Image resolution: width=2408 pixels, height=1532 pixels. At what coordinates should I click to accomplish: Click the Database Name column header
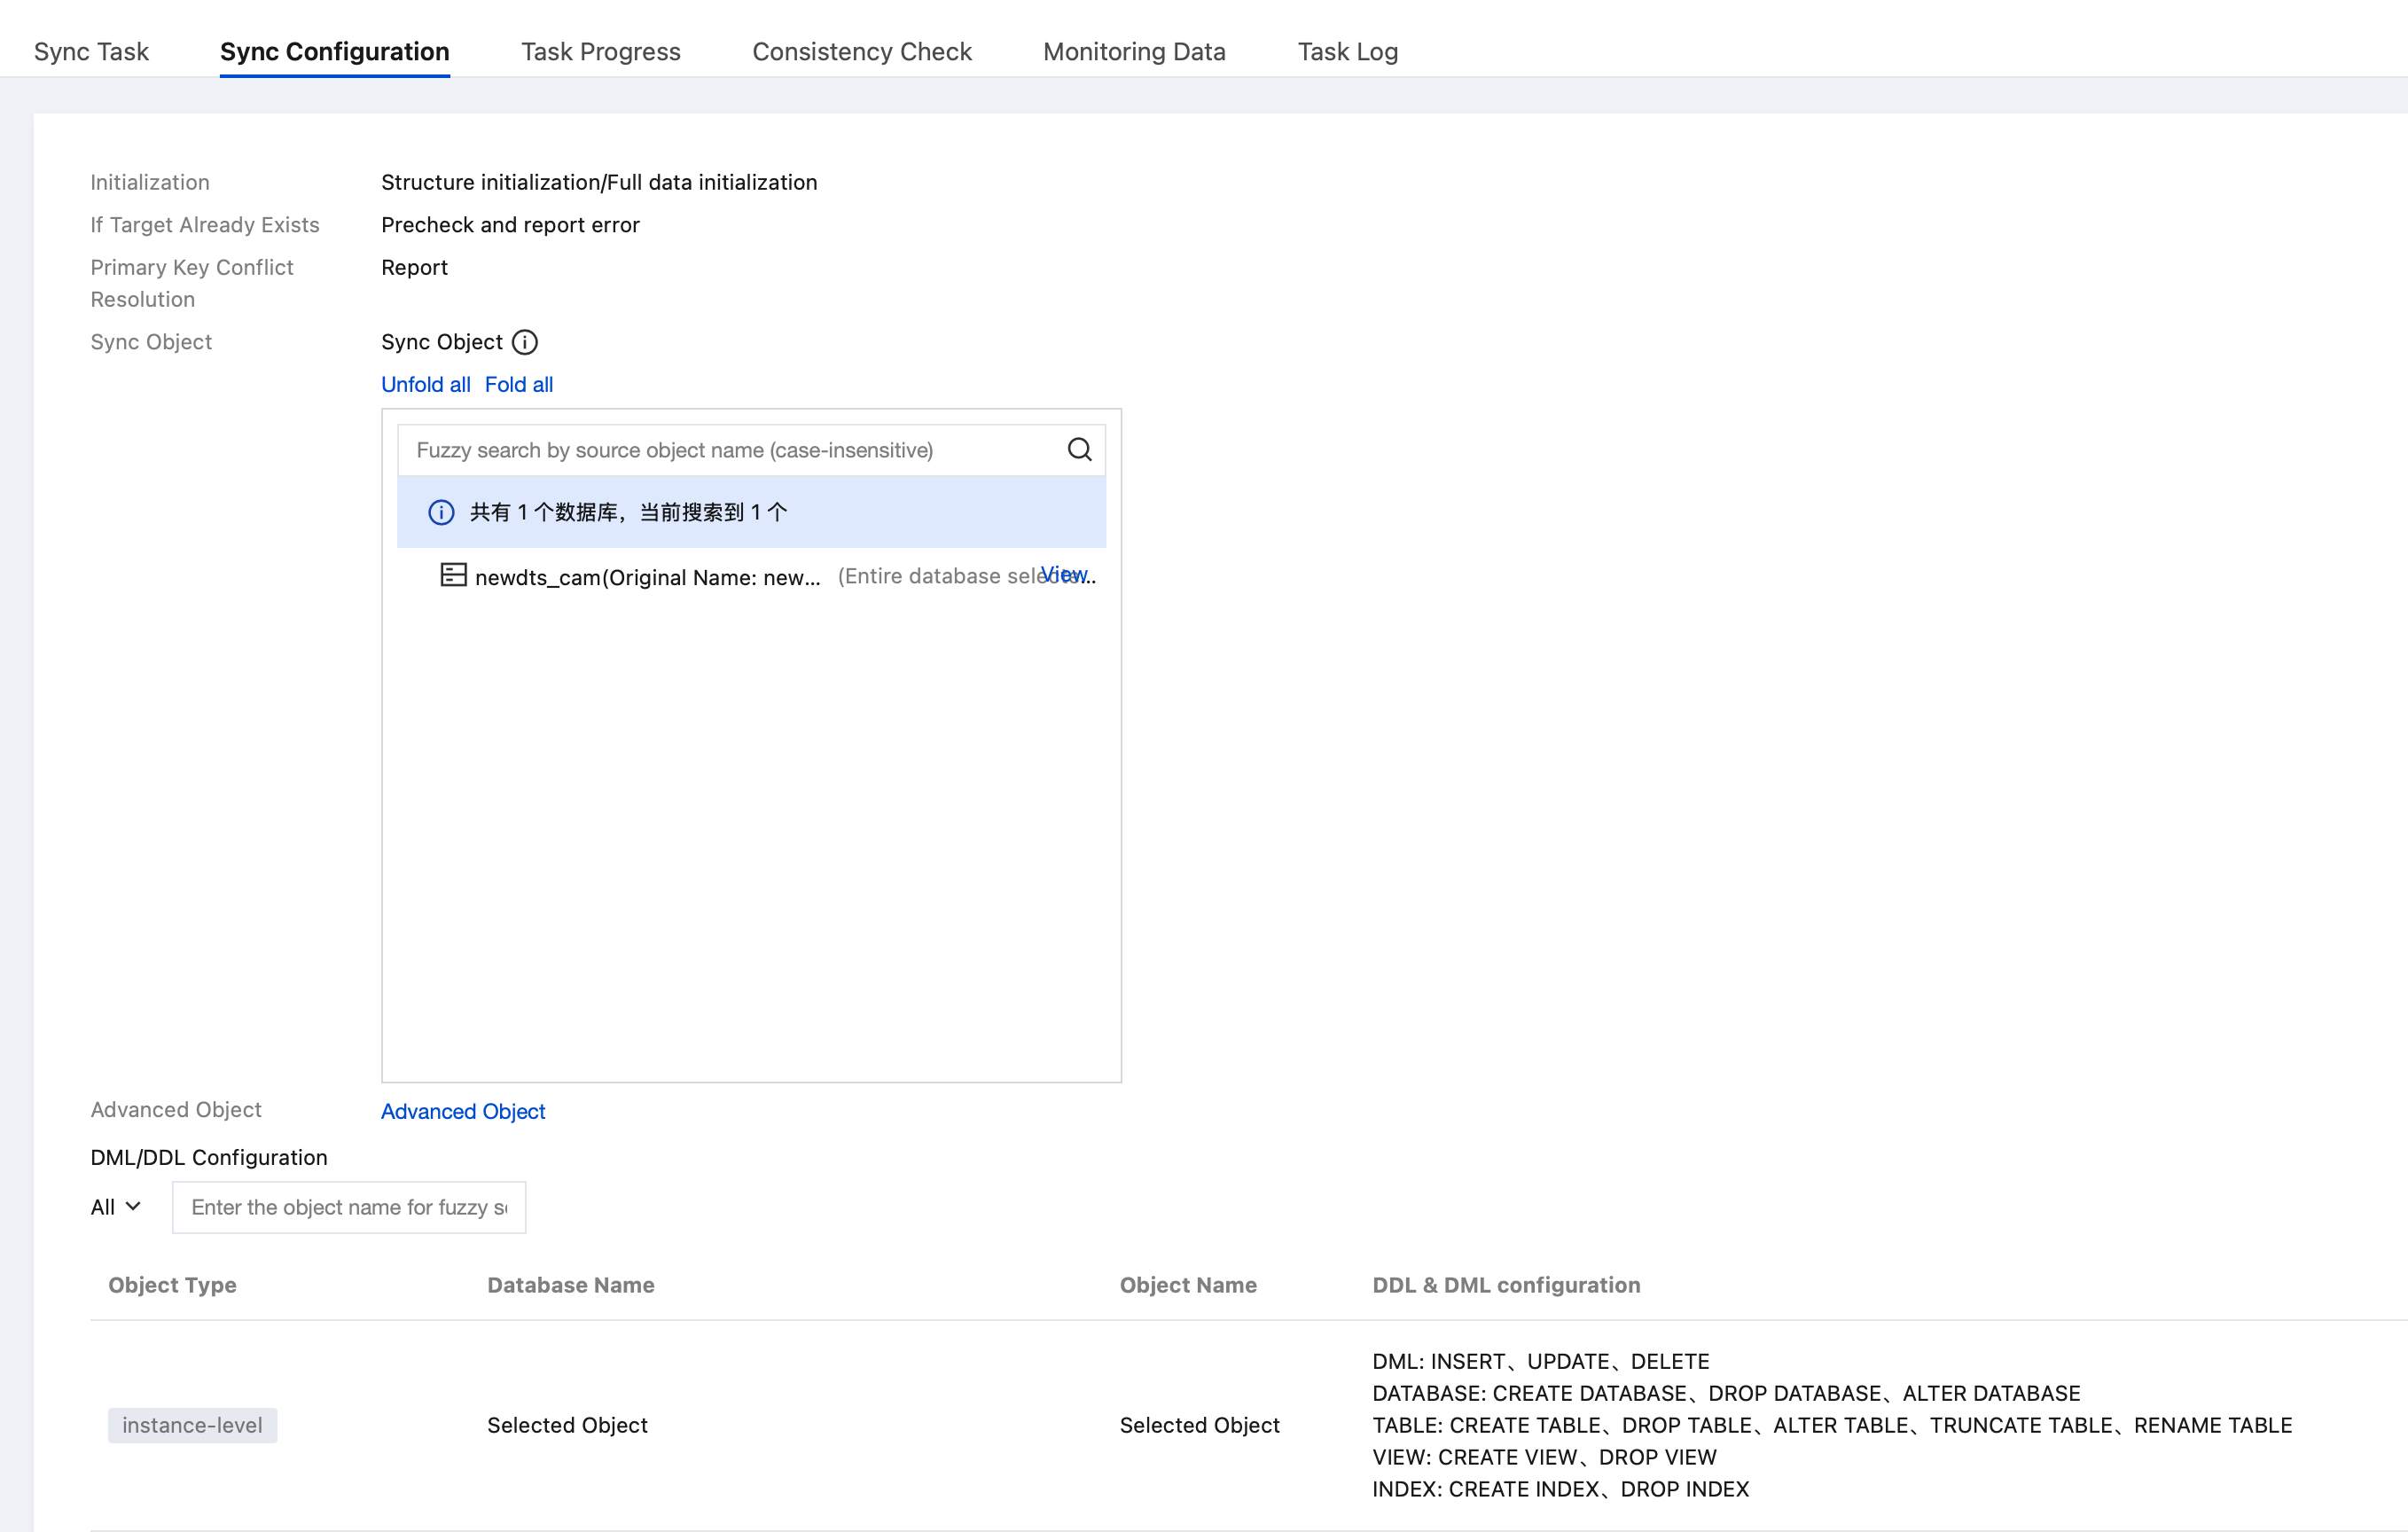(x=571, y=1285)
